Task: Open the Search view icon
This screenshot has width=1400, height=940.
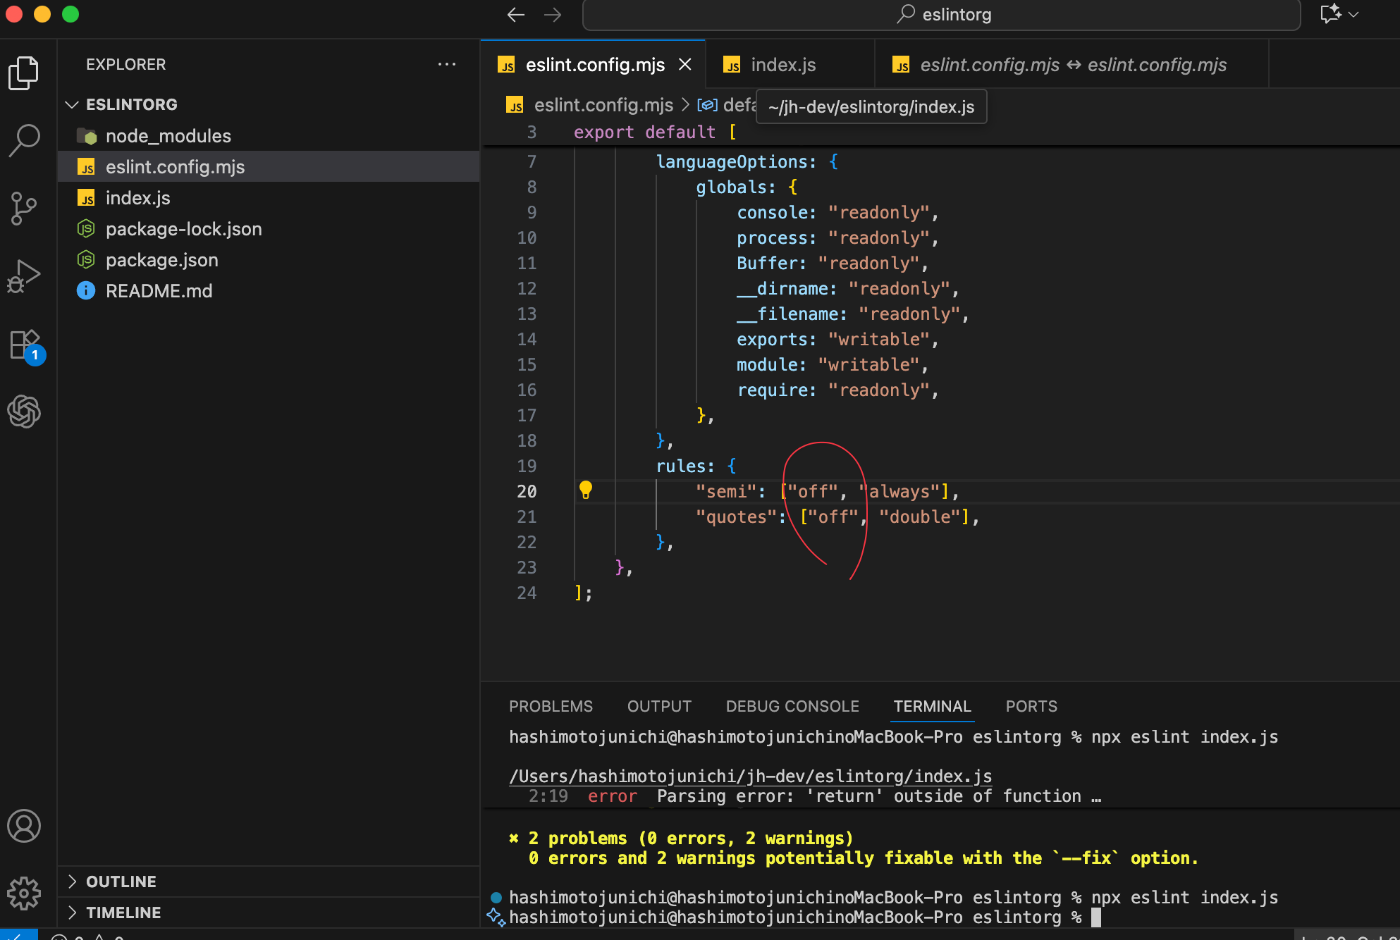Action: (x=23, y=140)
